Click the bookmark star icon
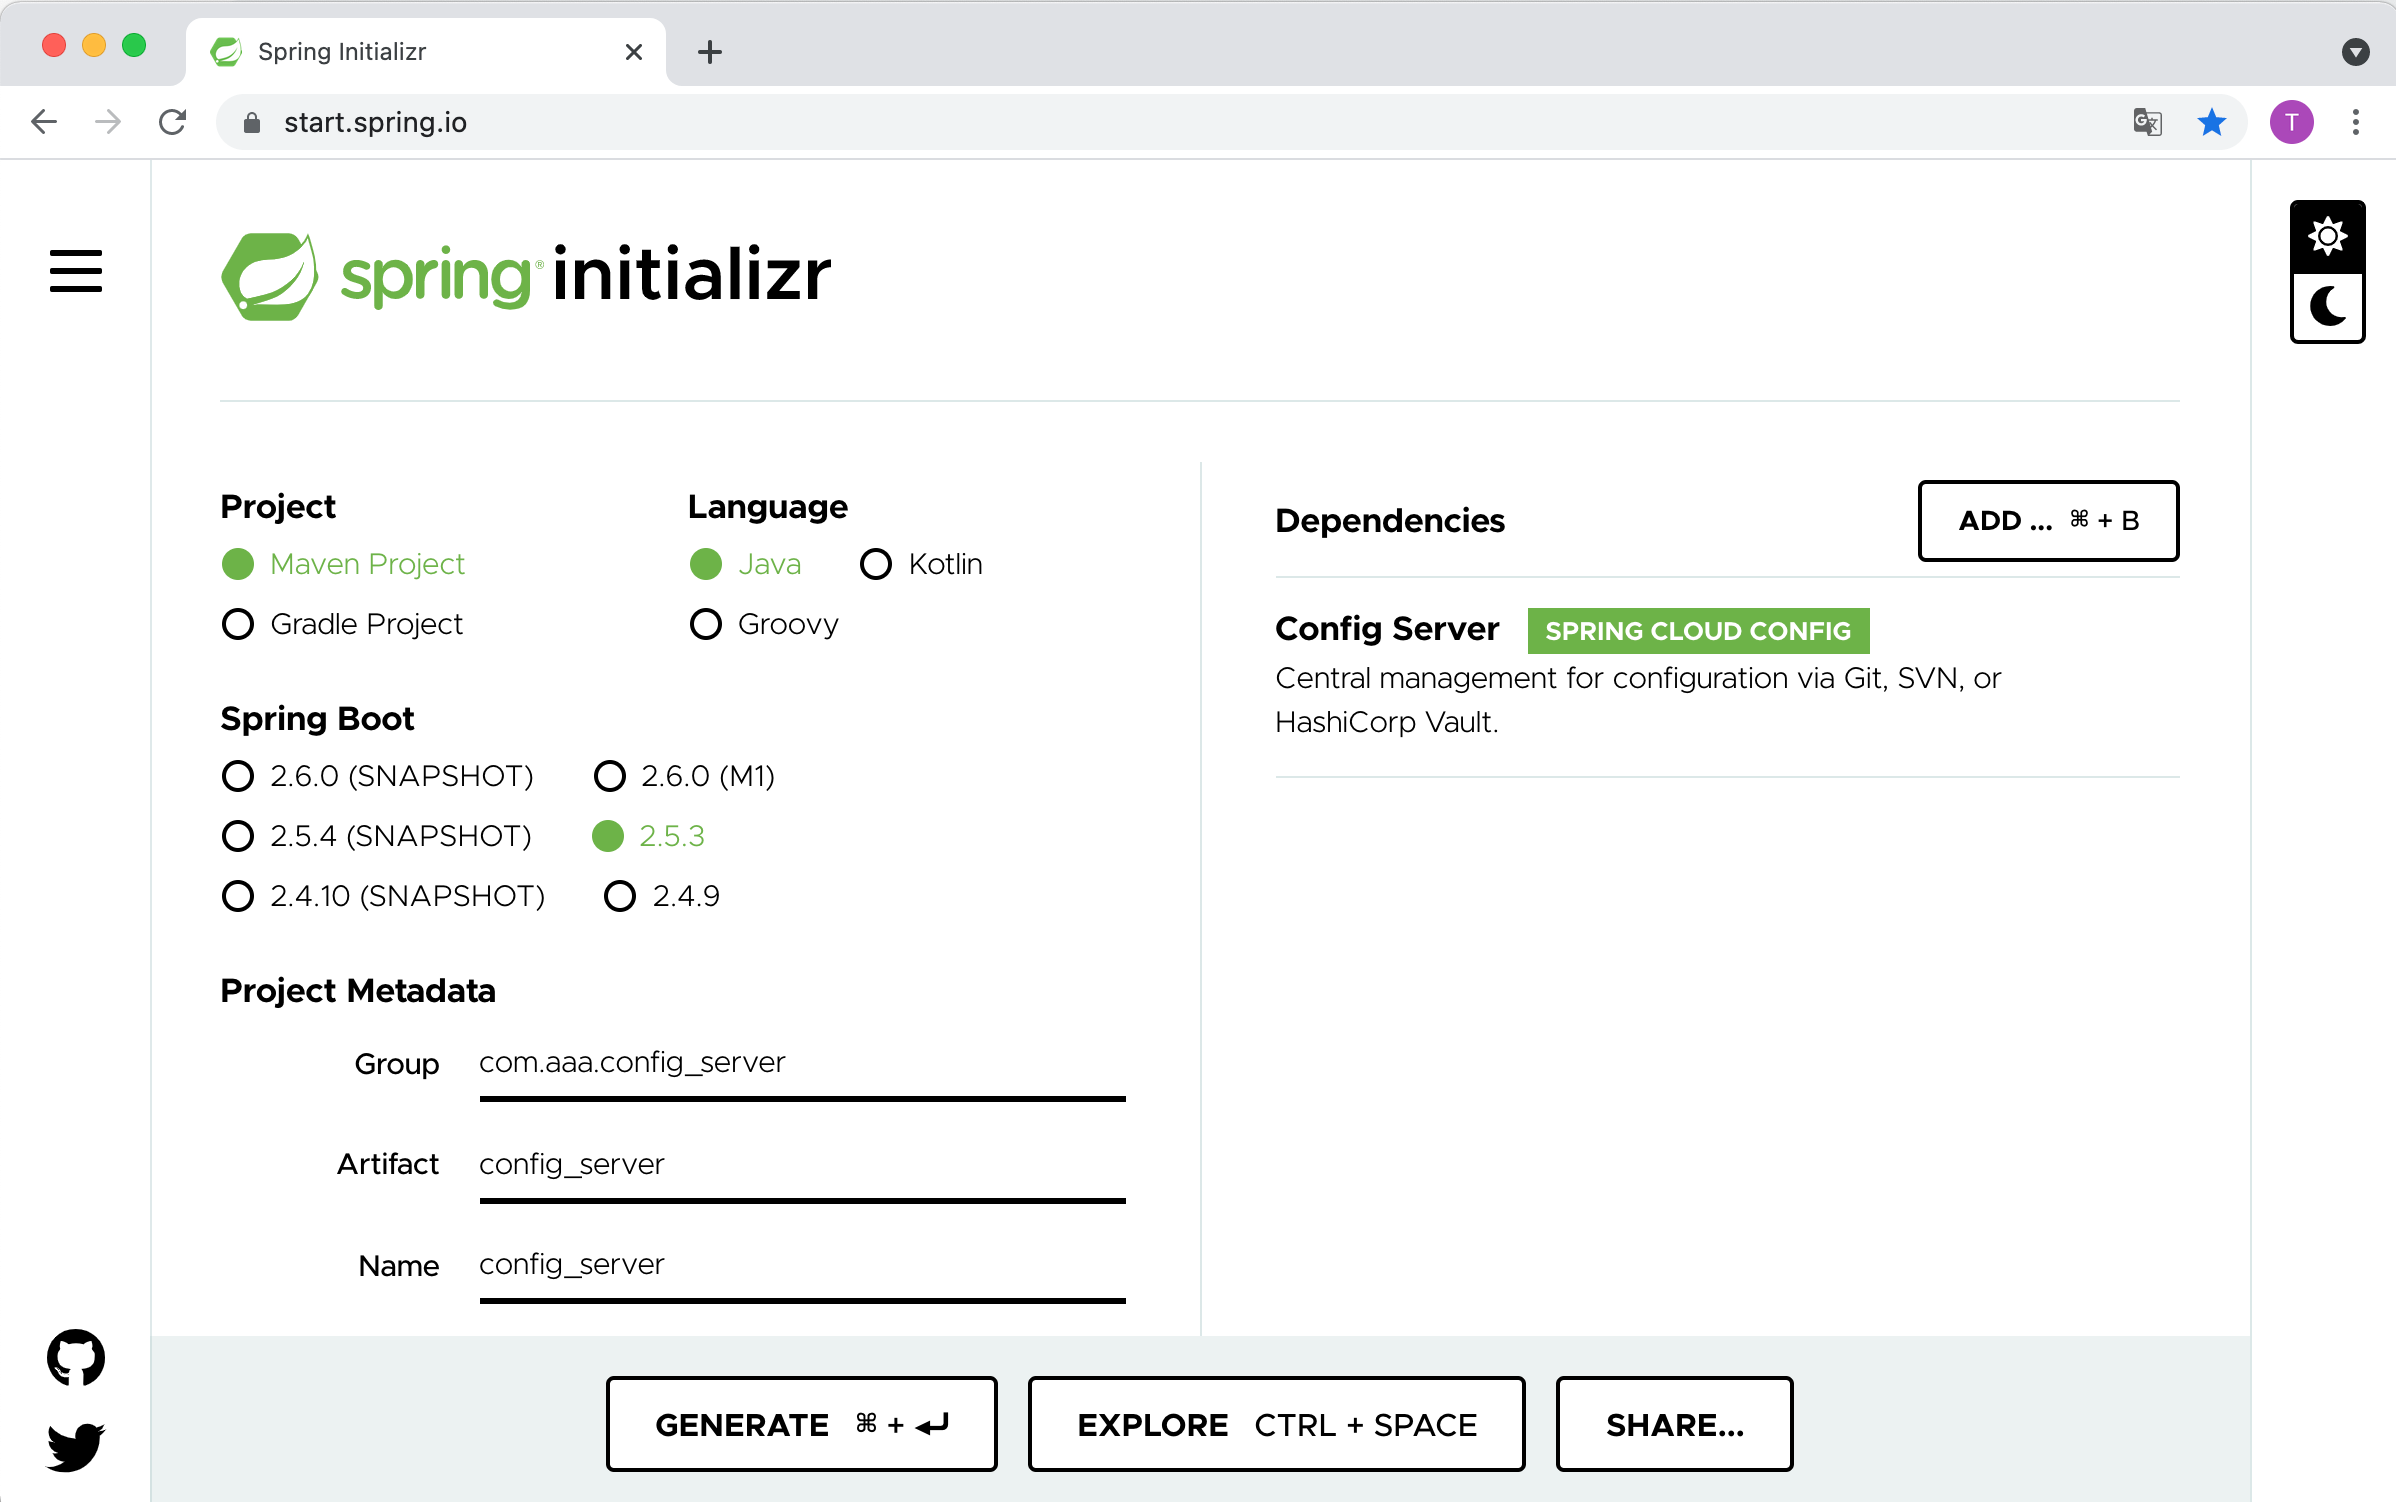Viewport: 2396px width, 1502px height. pos(2212,122)
